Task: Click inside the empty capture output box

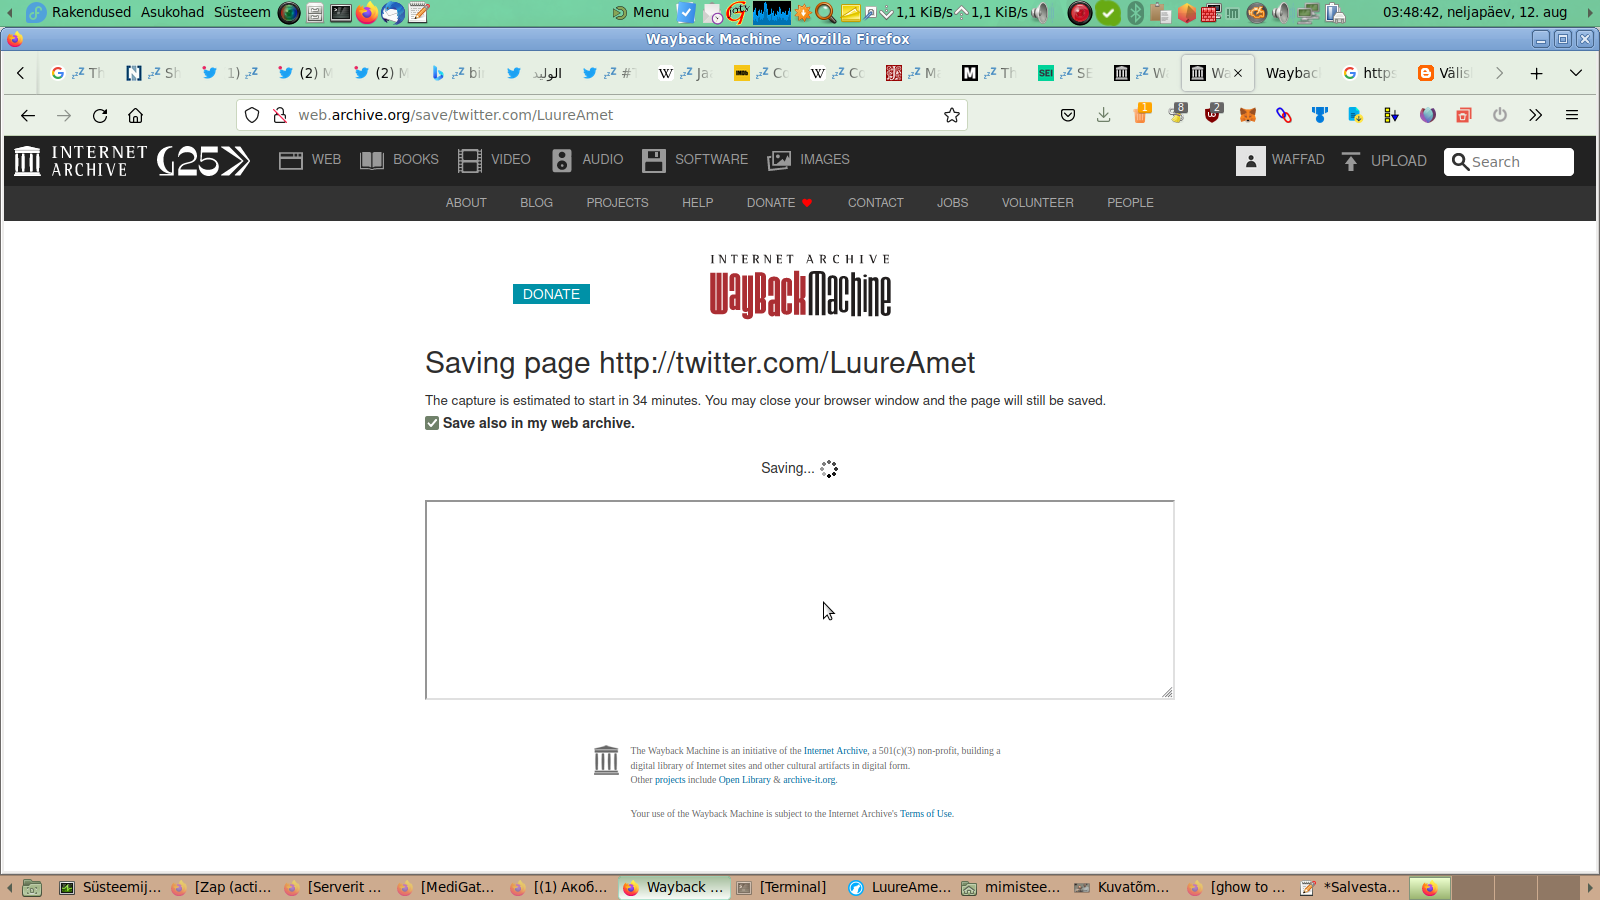Action: pos(800,600)
